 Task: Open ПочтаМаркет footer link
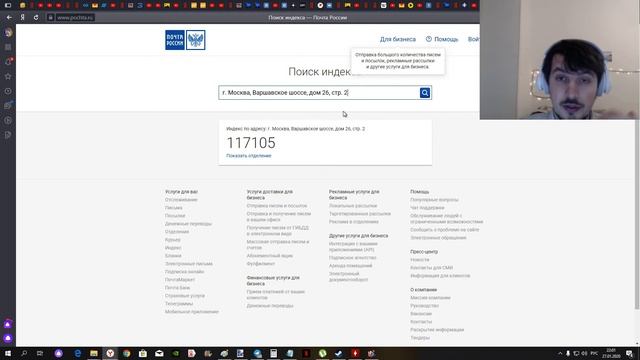click(180, 280)
